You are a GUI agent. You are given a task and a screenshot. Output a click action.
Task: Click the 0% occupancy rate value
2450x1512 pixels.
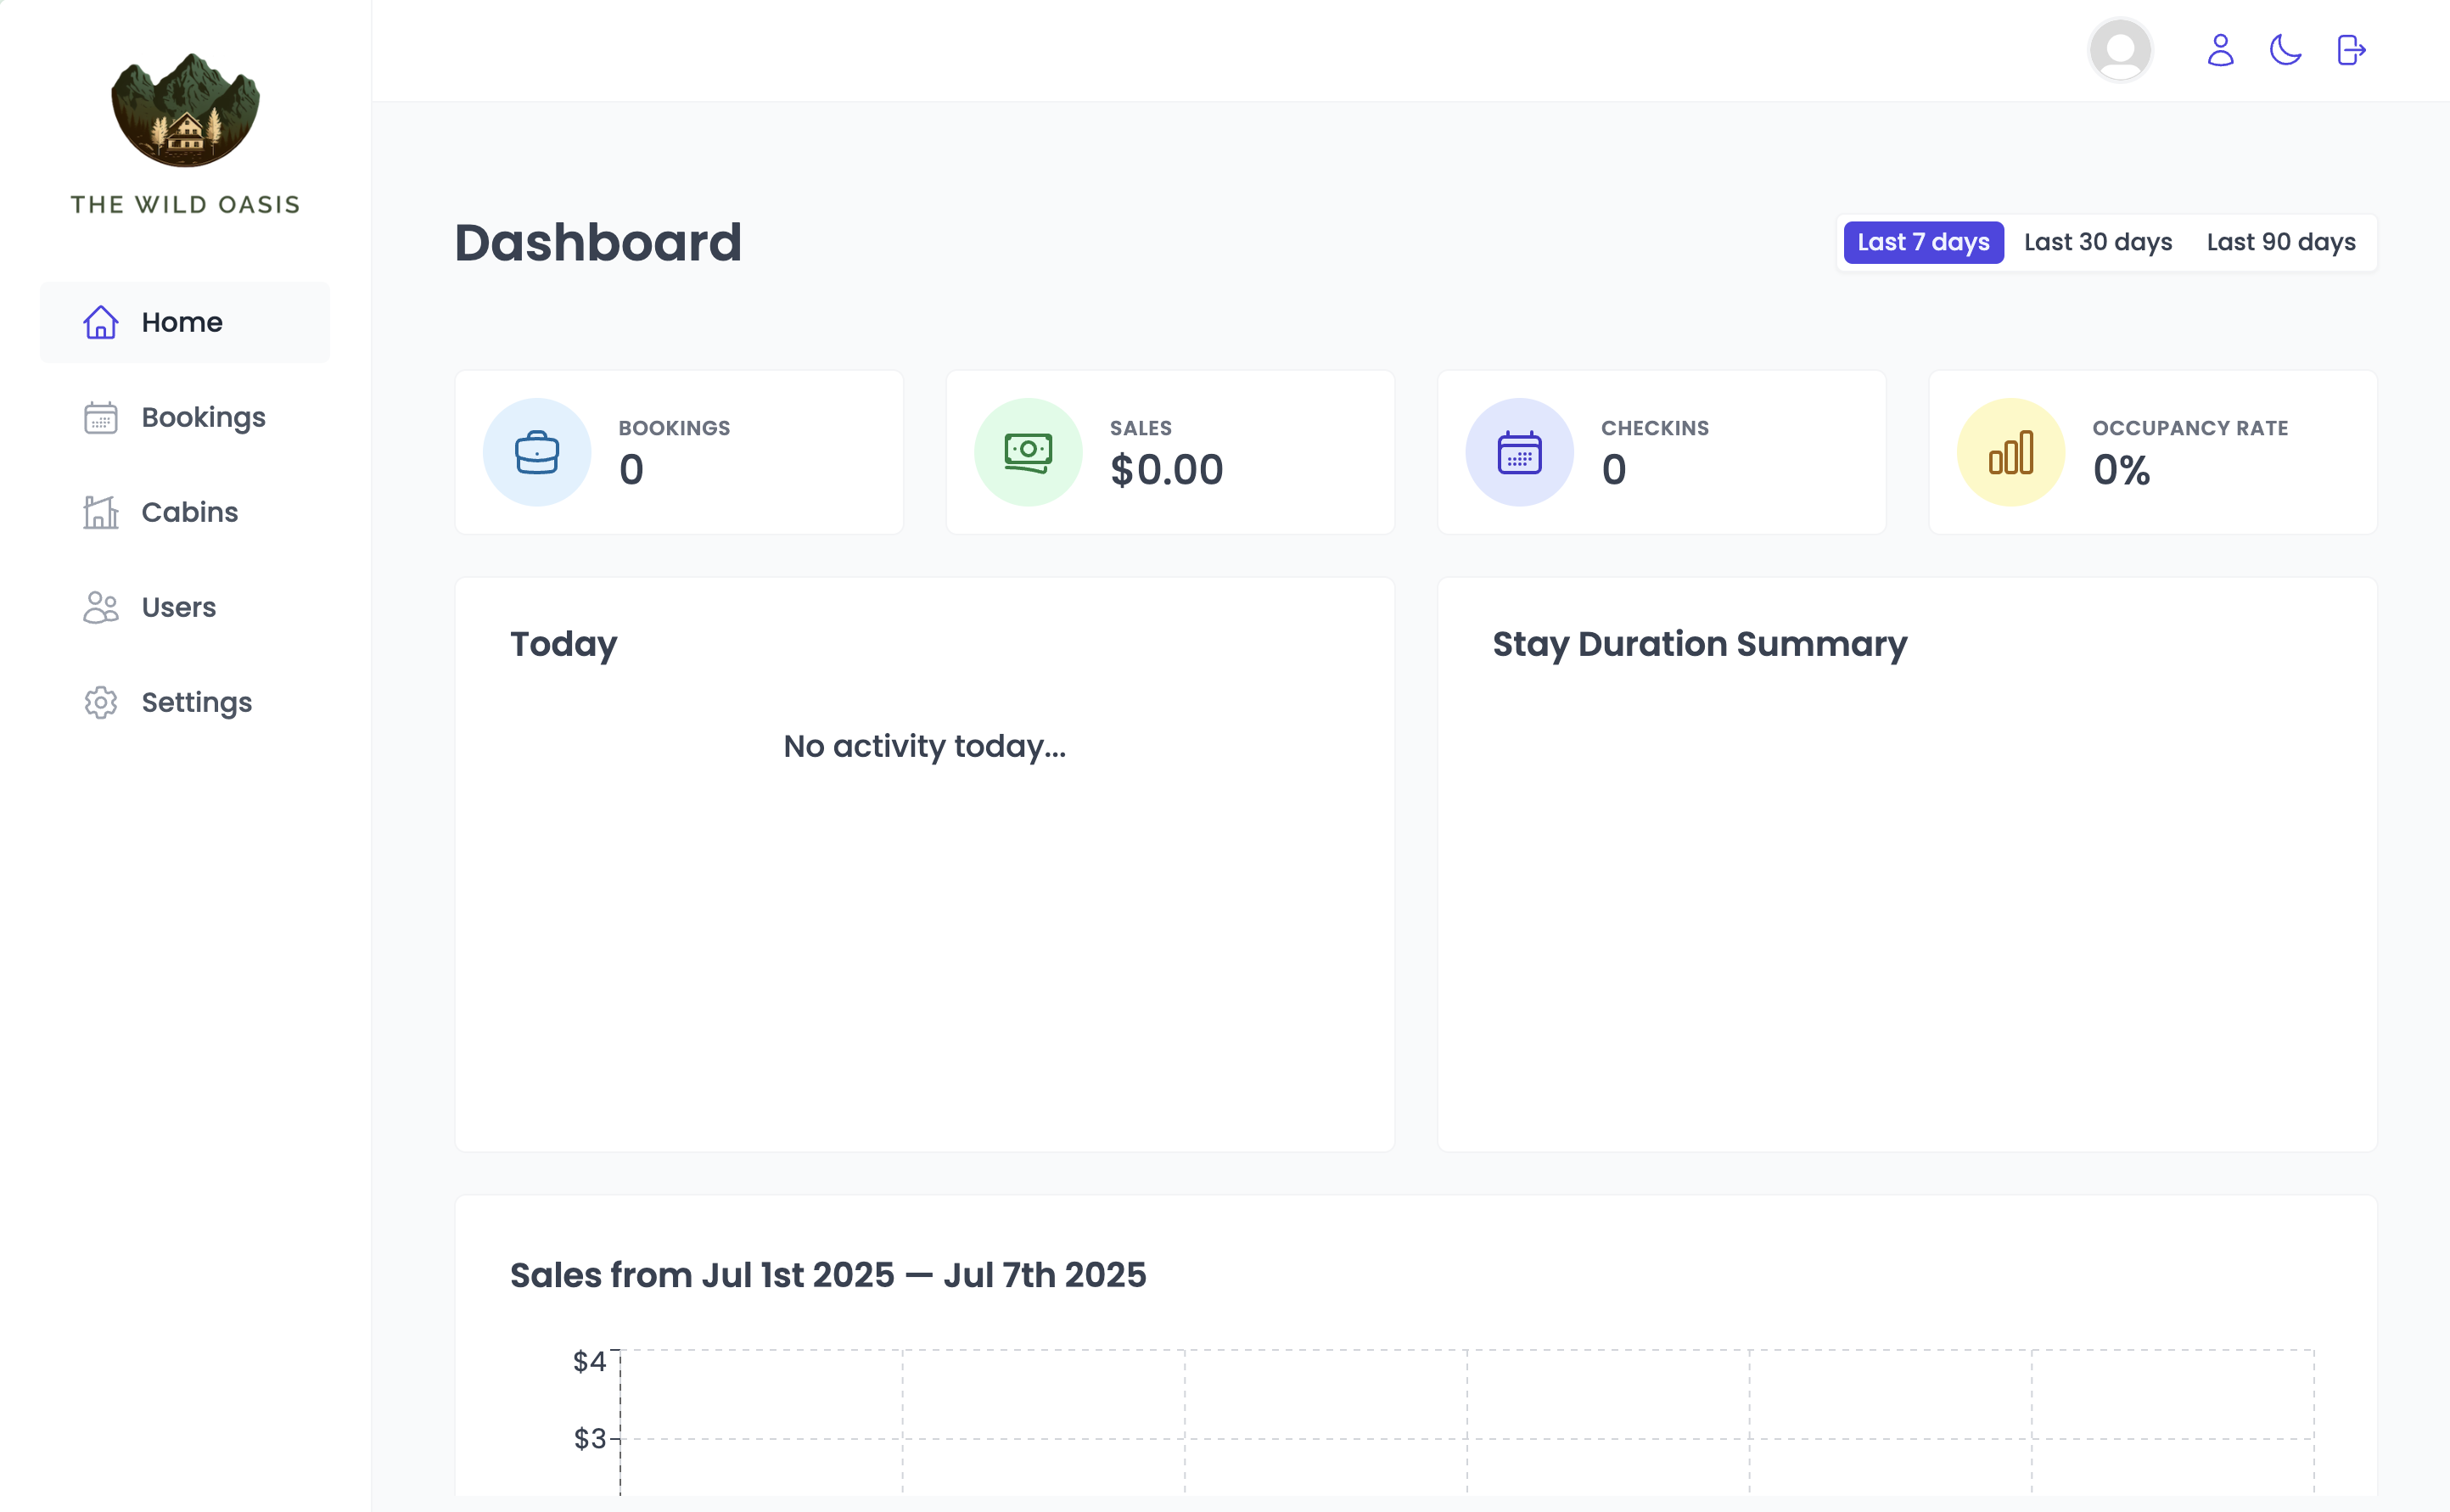(2121, 470)
